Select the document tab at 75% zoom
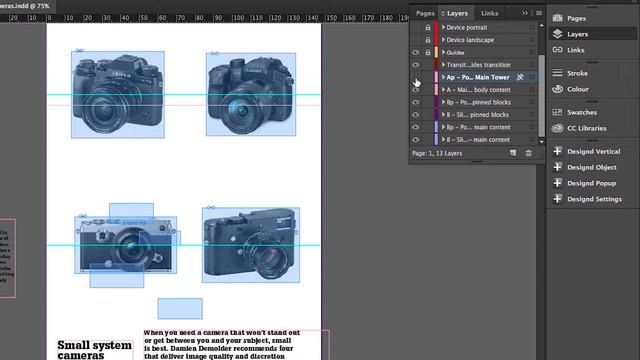 [26, 6]
